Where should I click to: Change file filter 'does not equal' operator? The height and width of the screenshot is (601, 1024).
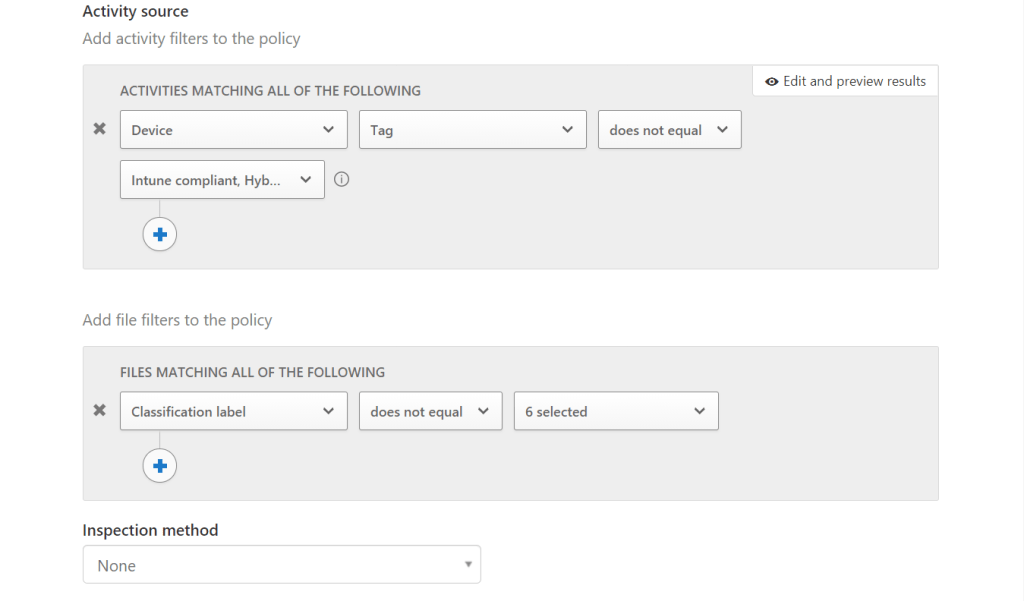point(430,411)
